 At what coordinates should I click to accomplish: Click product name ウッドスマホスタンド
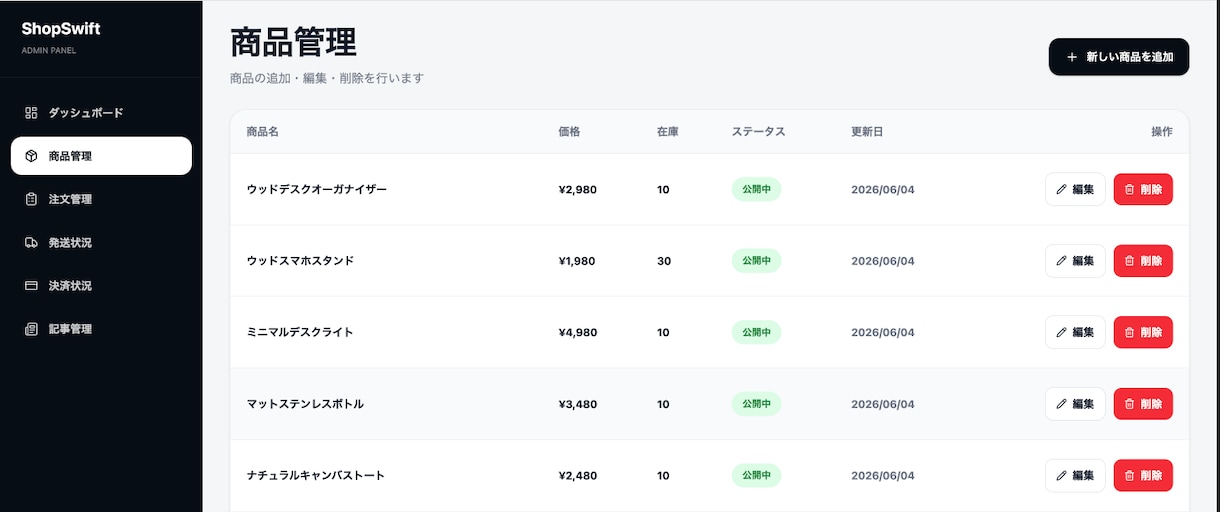click(x=300, y=261)
